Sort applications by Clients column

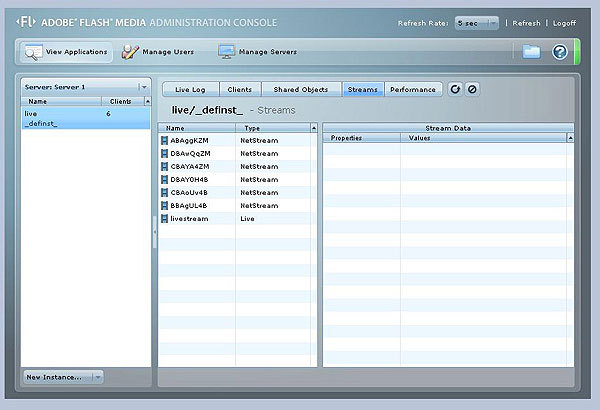tap(123, 101)
